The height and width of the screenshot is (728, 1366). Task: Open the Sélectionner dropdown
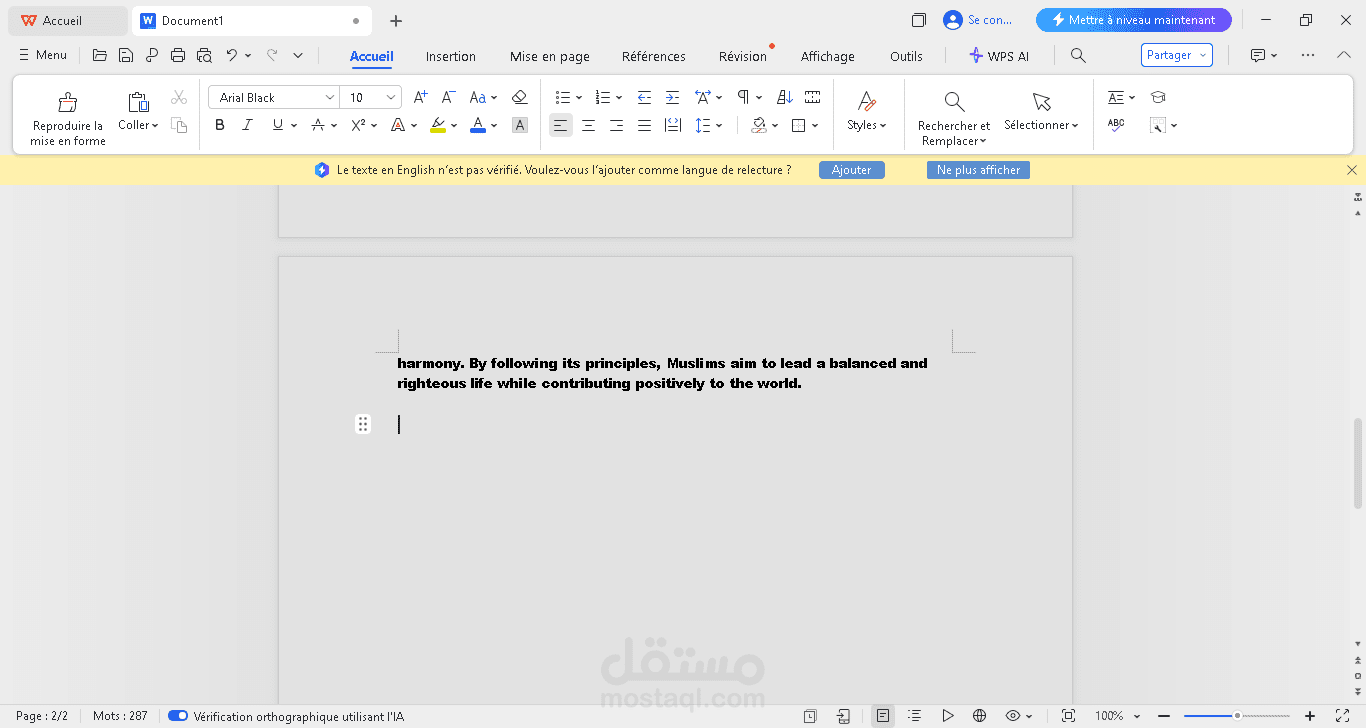[1041, 125]
